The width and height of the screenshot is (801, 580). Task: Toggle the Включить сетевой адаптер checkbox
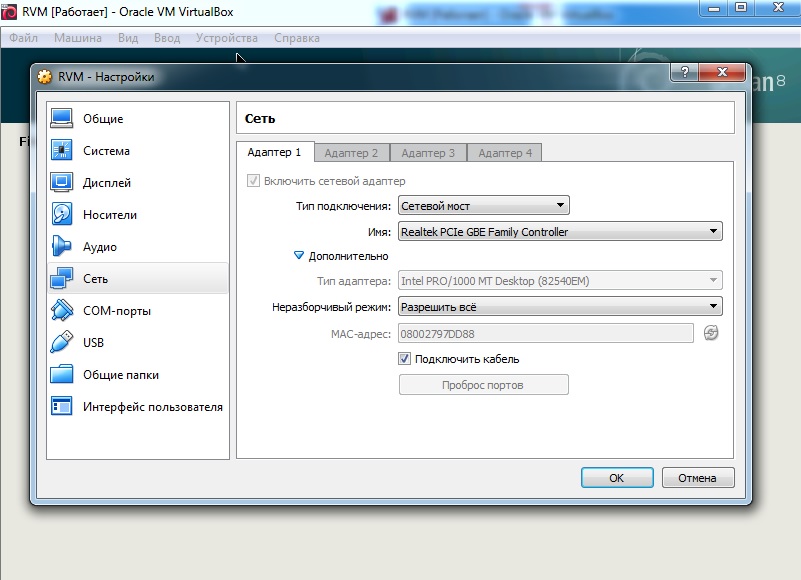coord(252,181)
